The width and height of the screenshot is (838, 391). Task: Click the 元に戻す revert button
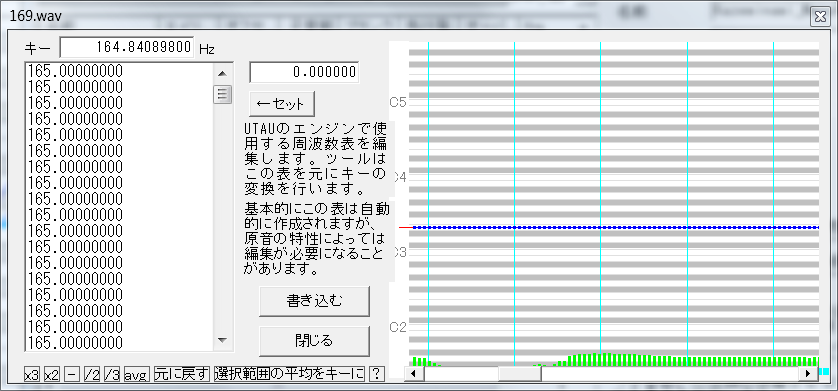pos(182,374)
